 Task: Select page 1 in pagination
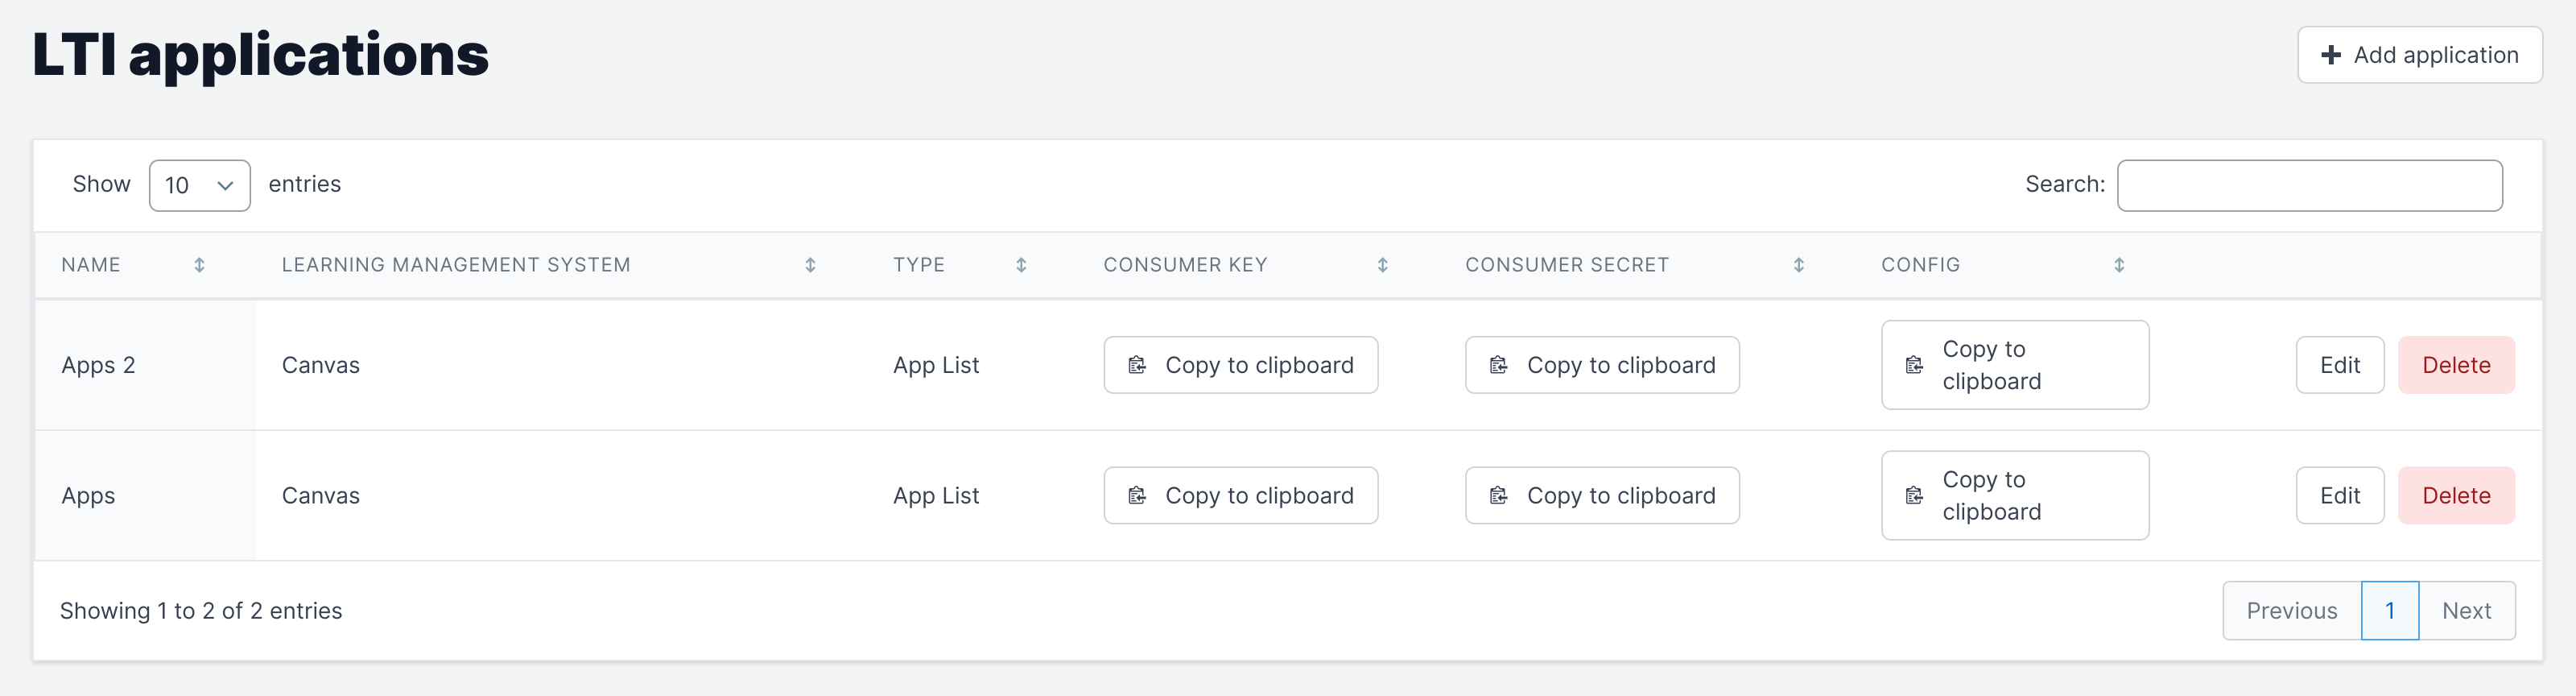(2390, 611)
